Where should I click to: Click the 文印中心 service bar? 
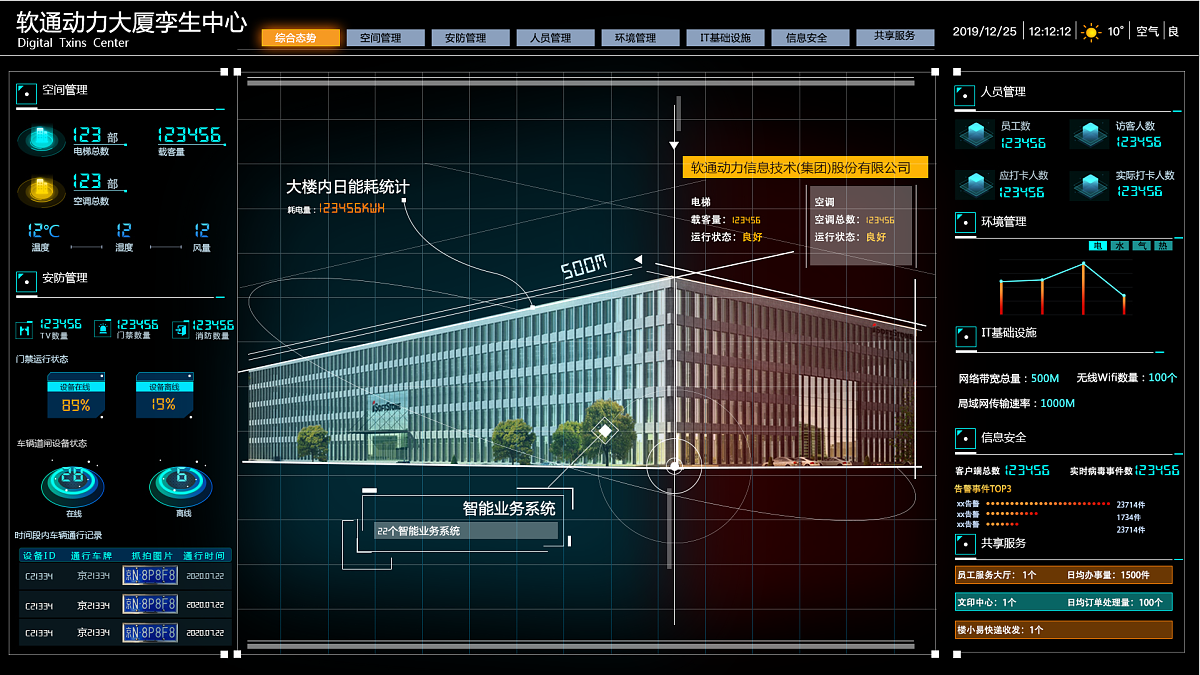tap(1063, 602)
